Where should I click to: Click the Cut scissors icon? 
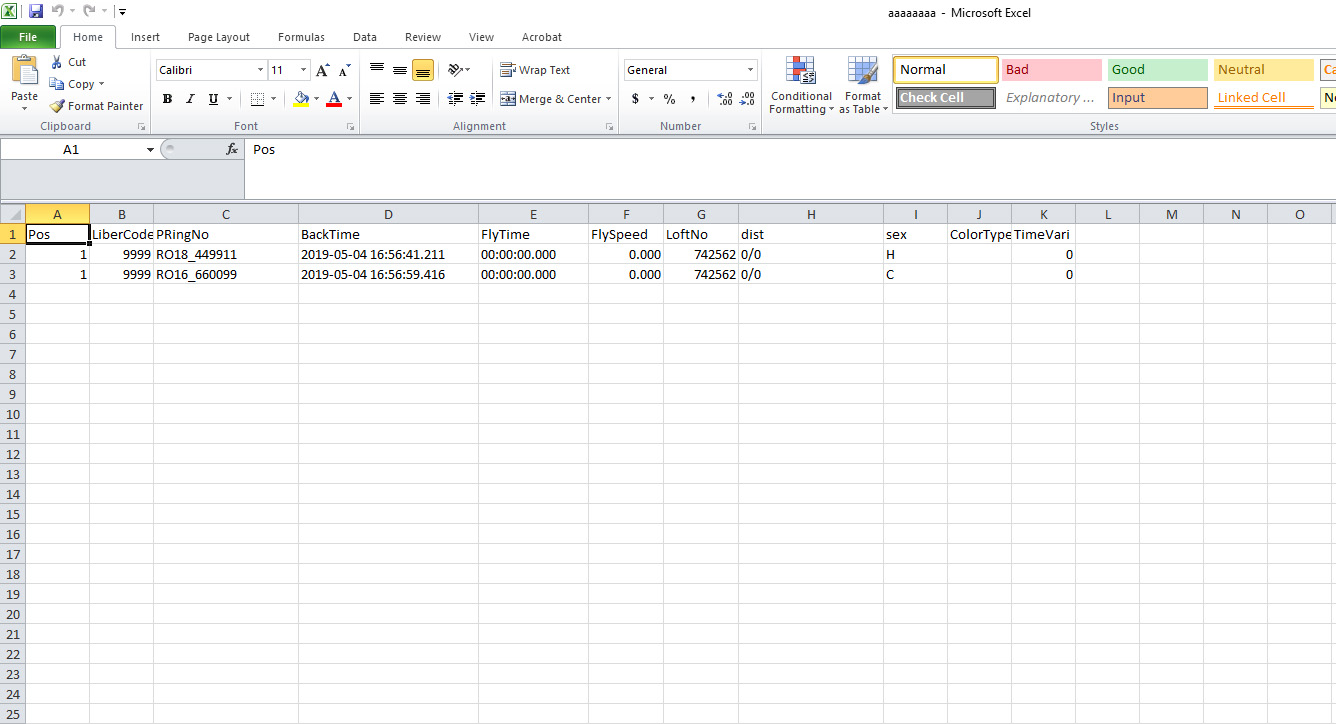(x=57, y=62)
